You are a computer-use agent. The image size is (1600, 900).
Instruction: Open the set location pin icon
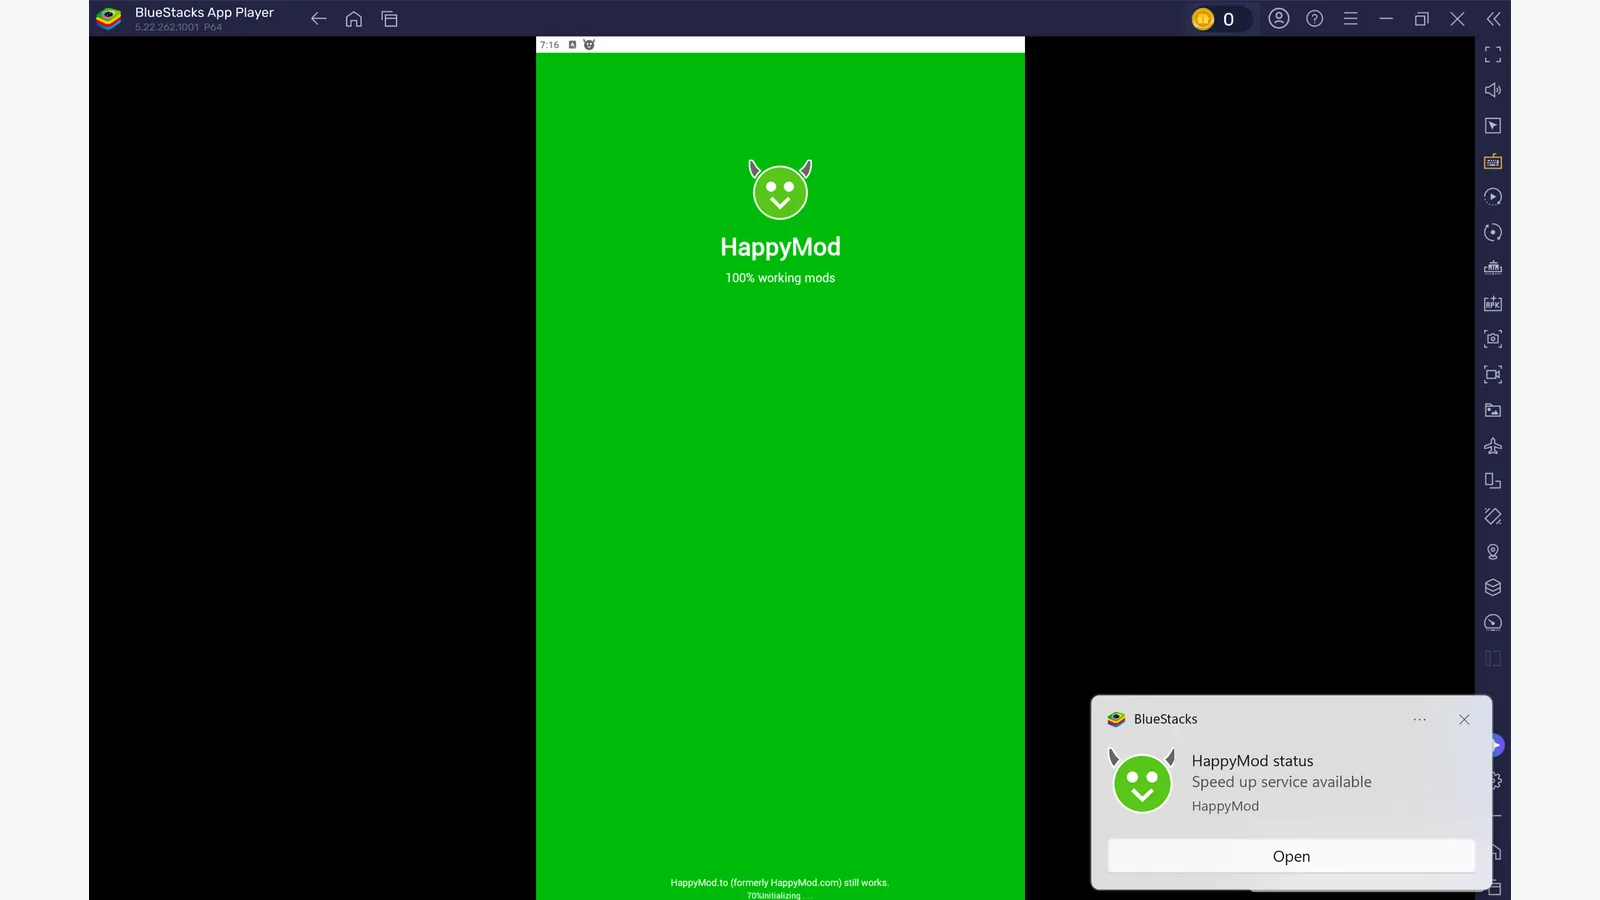click(1493, 552)
